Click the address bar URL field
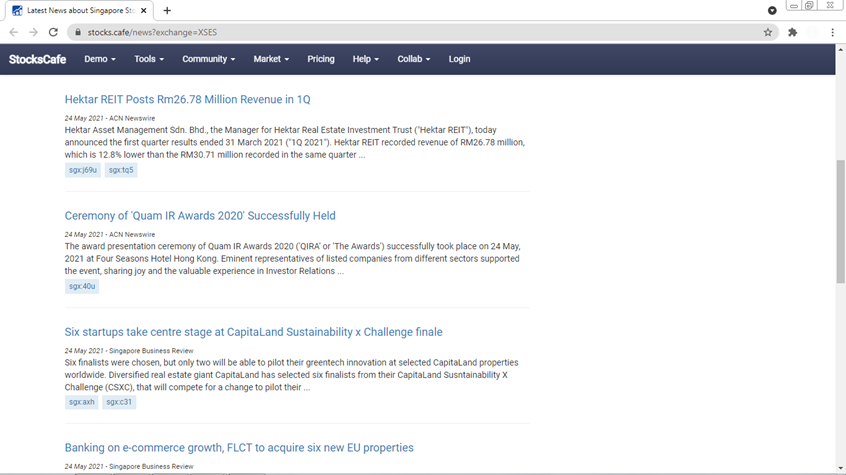This screenshot has width=846, height=475. click(x=421, y=32)
